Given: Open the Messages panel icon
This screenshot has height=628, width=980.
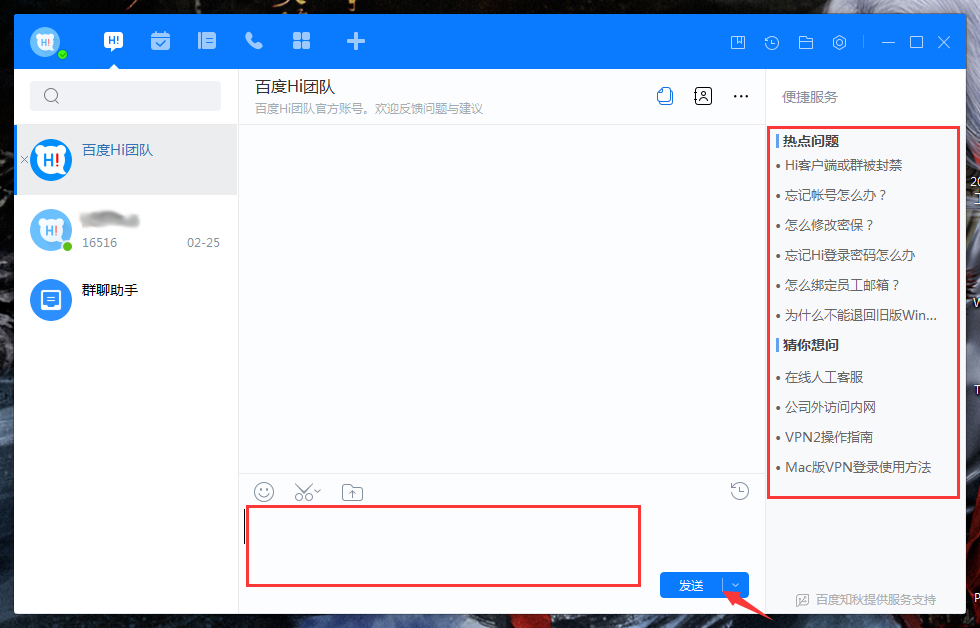Looking at the screenshot, I should pos(113,41).
